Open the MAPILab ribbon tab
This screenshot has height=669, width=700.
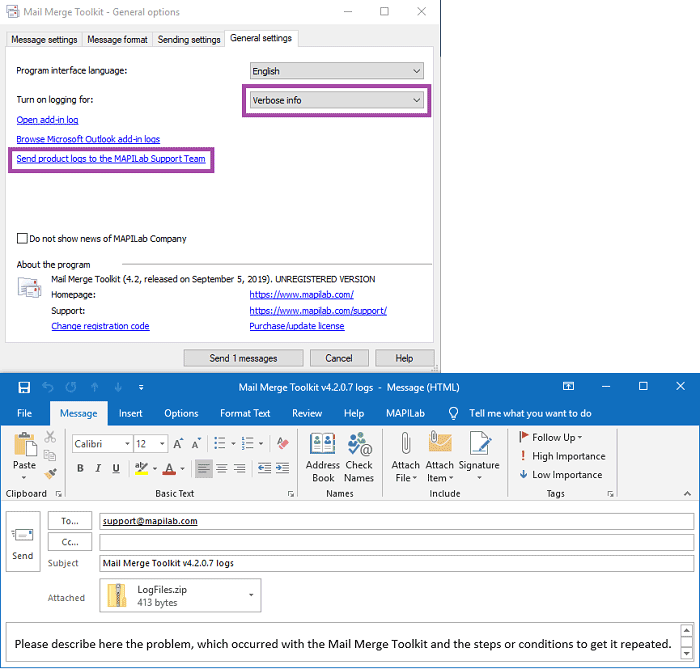(405, 413)
